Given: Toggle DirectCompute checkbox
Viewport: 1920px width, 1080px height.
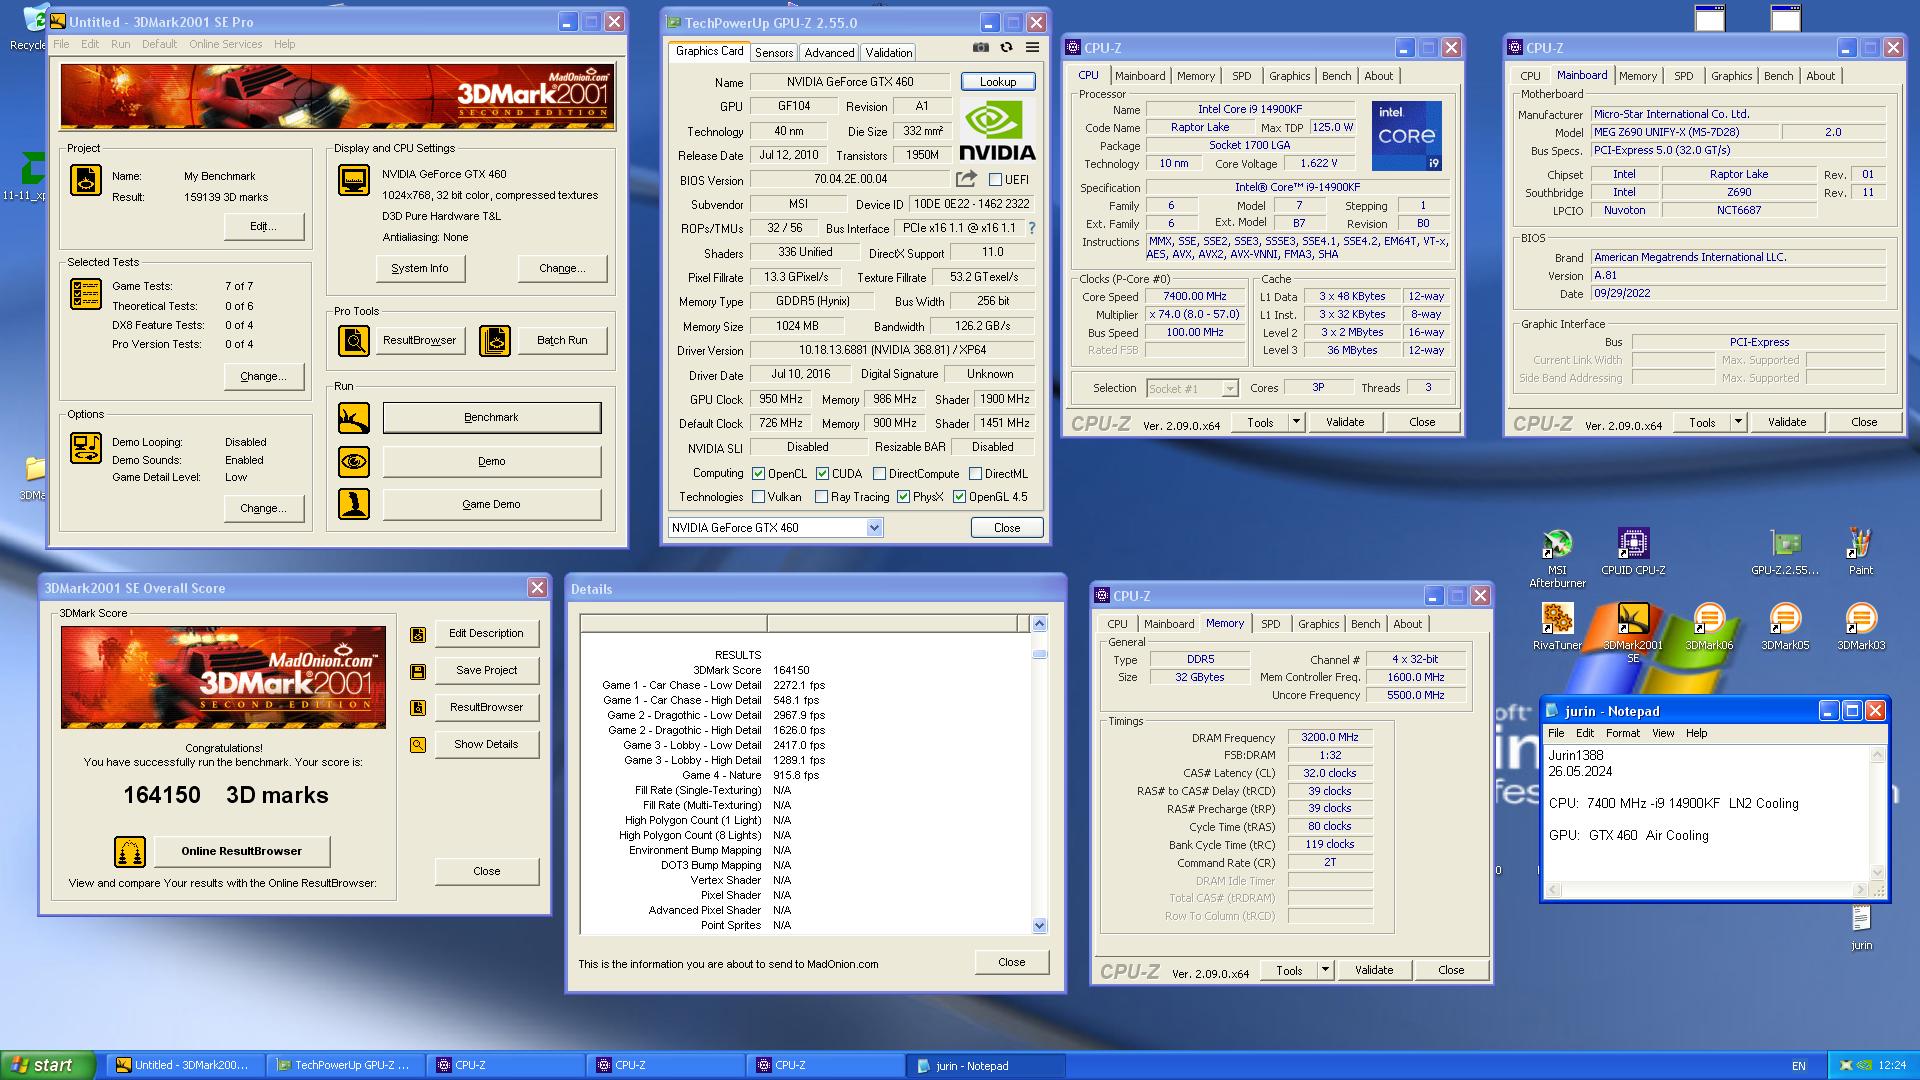Looking at the screenshot, I should point(879,474).
